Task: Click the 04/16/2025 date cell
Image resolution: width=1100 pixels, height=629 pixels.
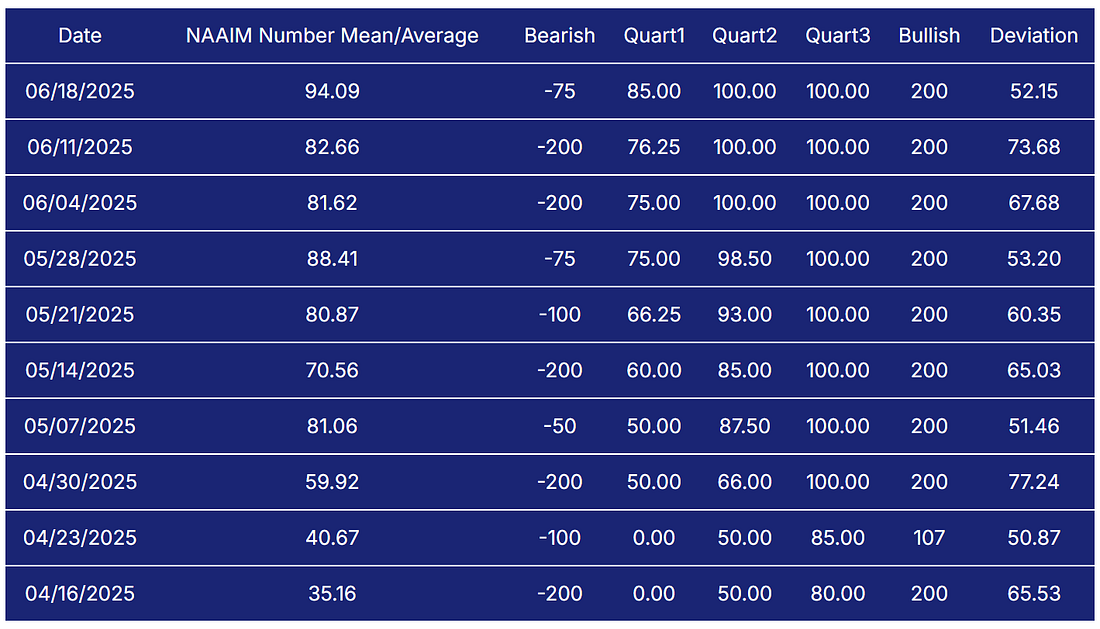Action: pyautogui.click(x=80, y=594)
